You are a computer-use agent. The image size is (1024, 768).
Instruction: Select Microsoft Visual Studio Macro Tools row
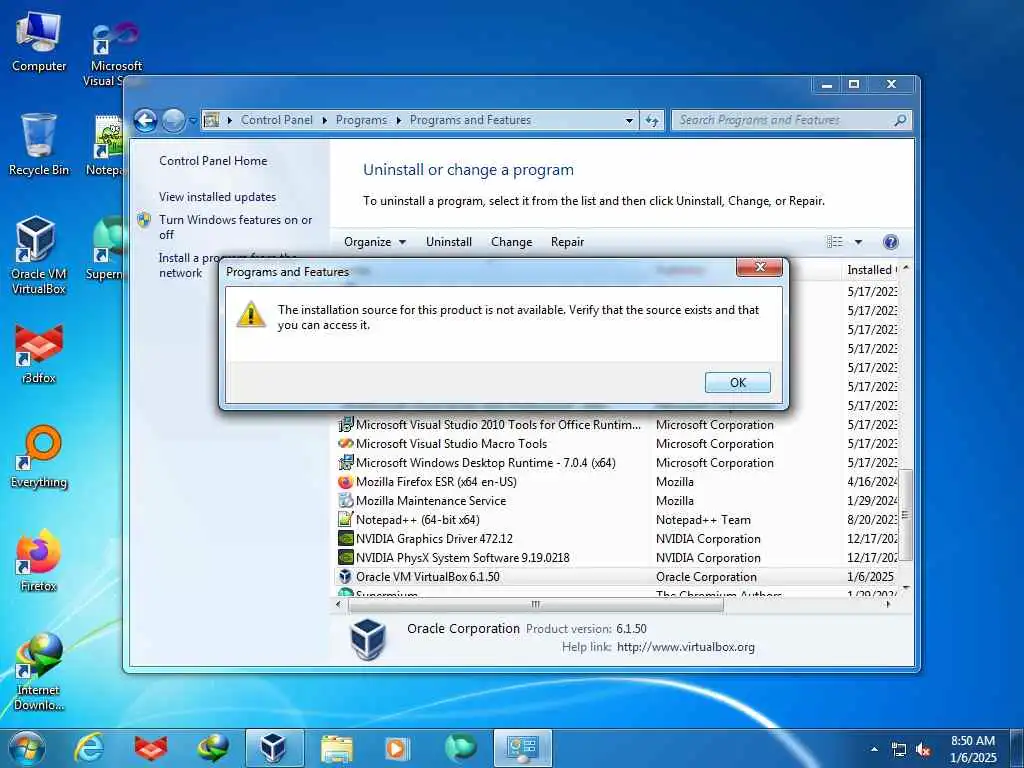click(x=617, y=443)
